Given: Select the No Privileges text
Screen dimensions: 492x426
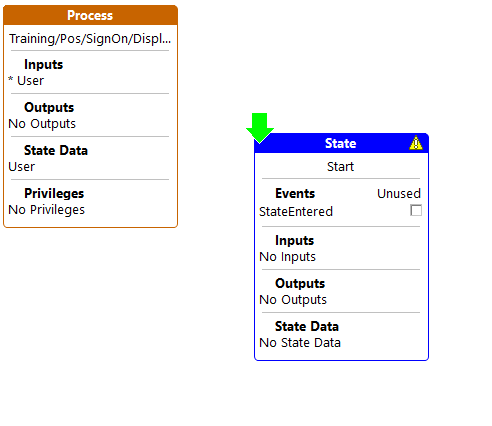Looking at the screenshot, I should [x=47, y=210].
